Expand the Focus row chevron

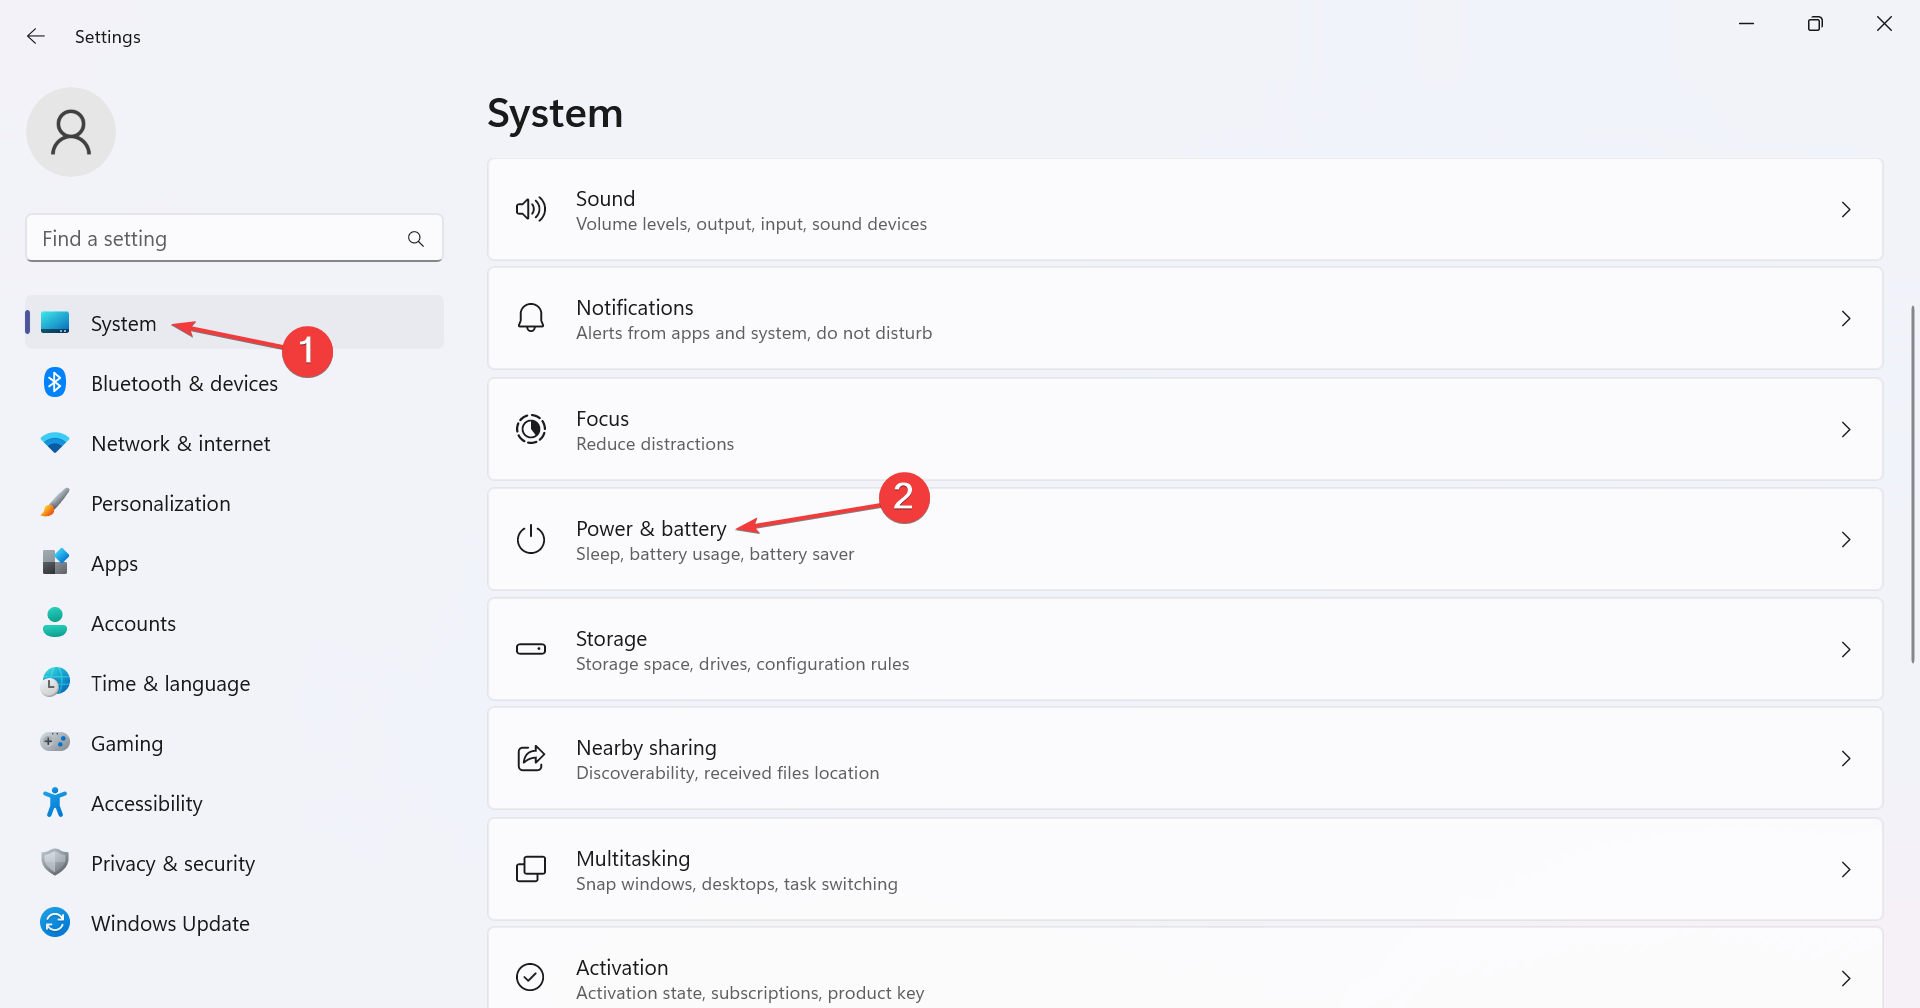1846,430
